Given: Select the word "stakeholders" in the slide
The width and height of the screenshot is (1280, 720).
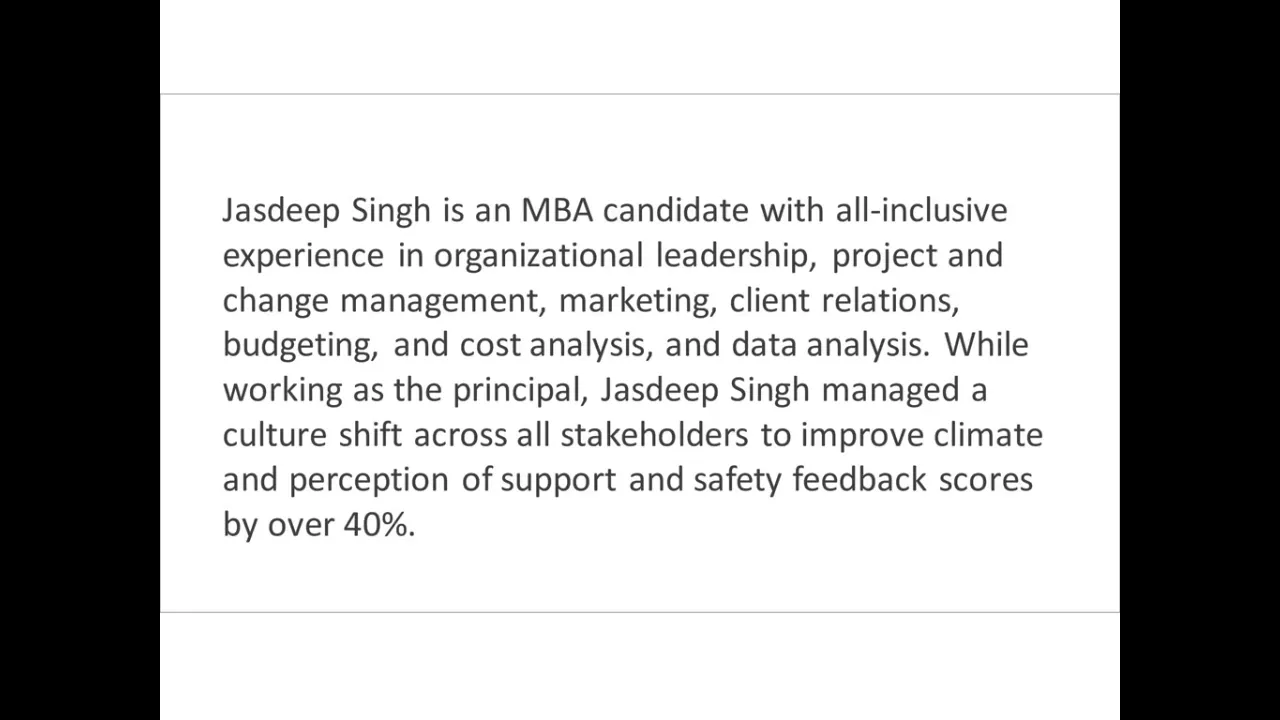Looking at the screenshot, I should tap(654, 434).
